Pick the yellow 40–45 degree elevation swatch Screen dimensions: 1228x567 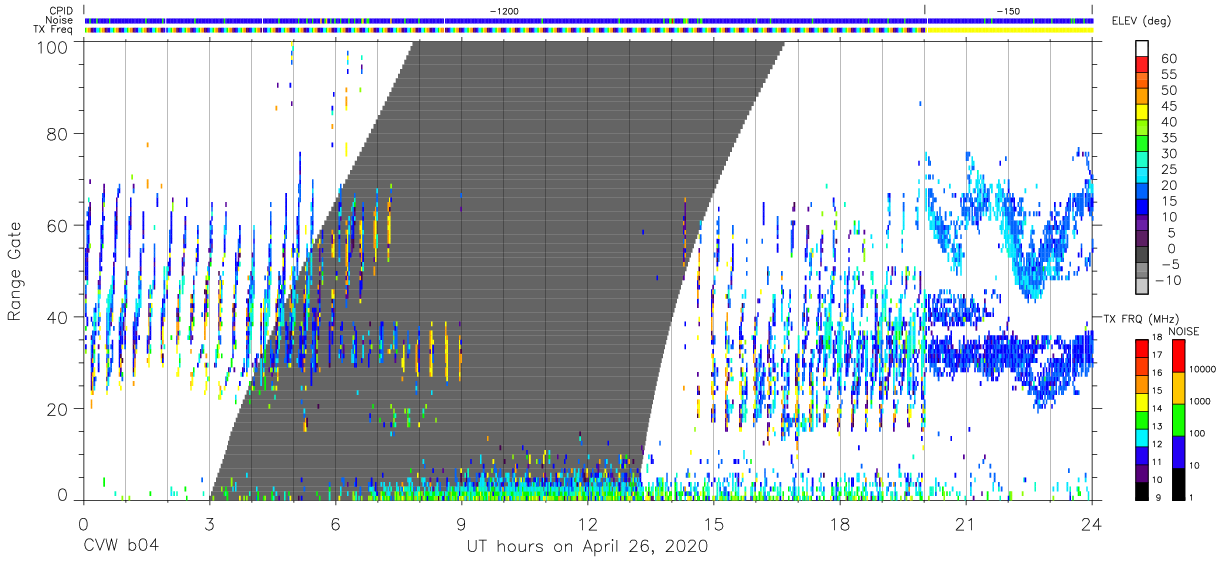(1143, 114)
